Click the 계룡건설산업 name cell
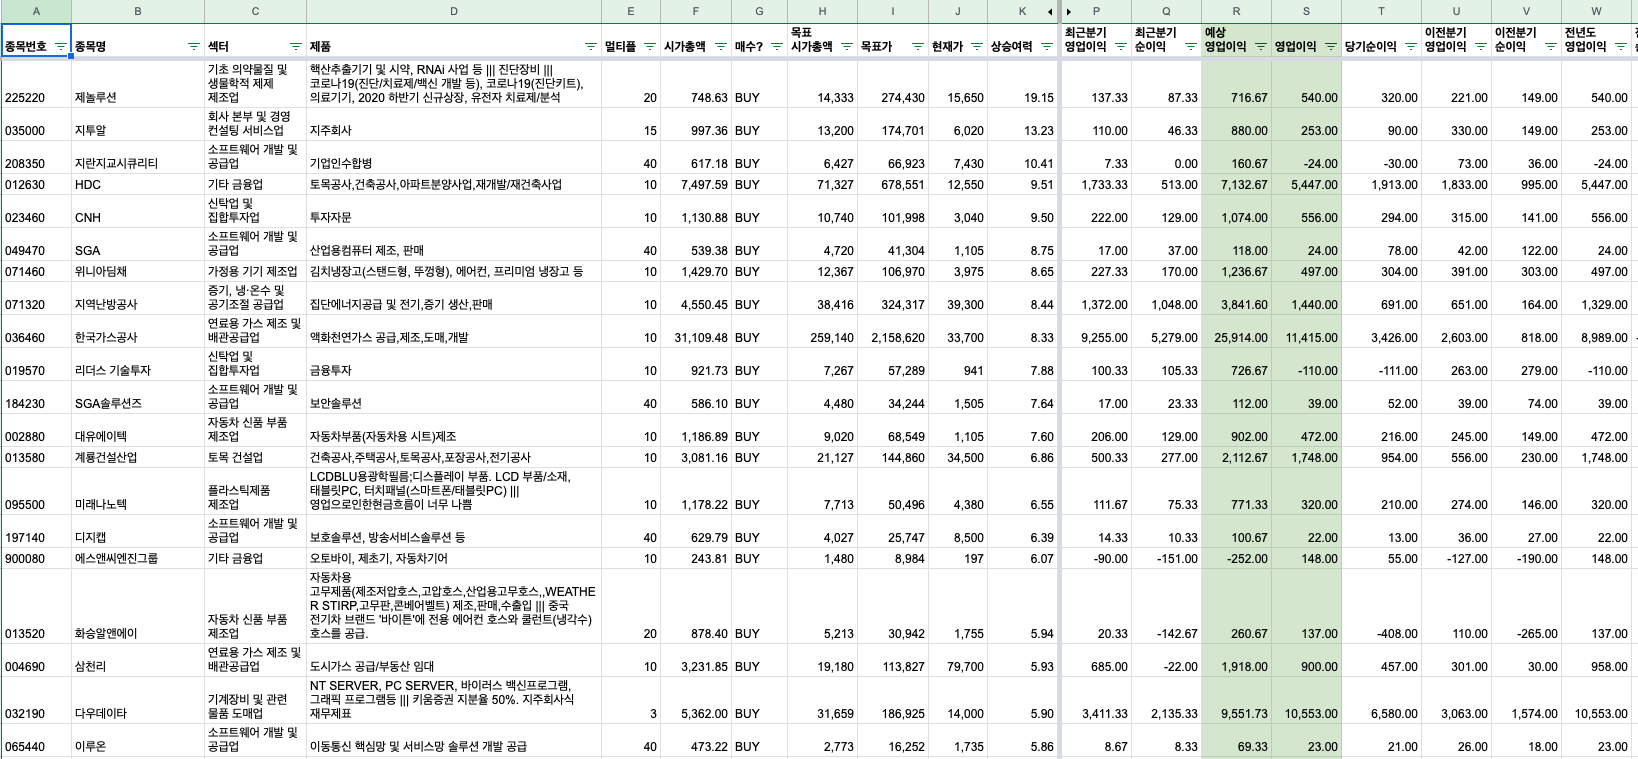Screen dimensions: 1638x759 click(138, 457)
